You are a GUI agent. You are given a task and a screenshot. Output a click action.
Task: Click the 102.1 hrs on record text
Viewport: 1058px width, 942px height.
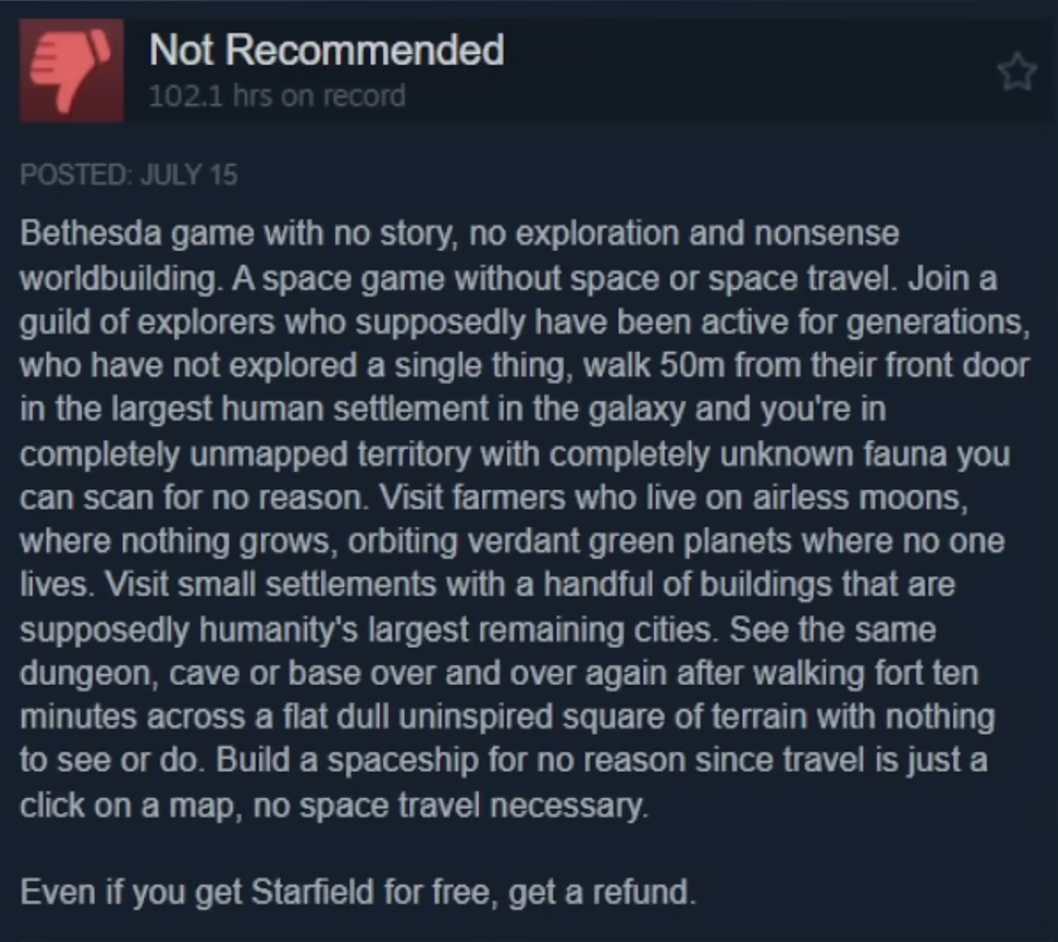point(277,96)
